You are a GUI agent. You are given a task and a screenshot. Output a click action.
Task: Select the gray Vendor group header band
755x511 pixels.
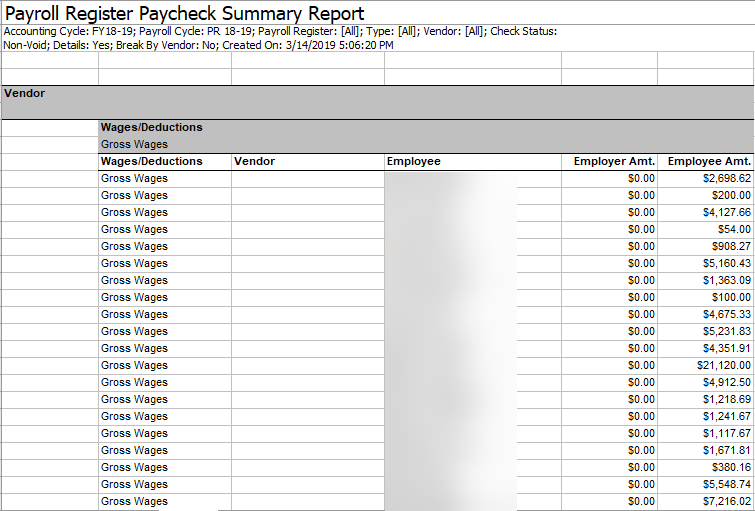377,101
